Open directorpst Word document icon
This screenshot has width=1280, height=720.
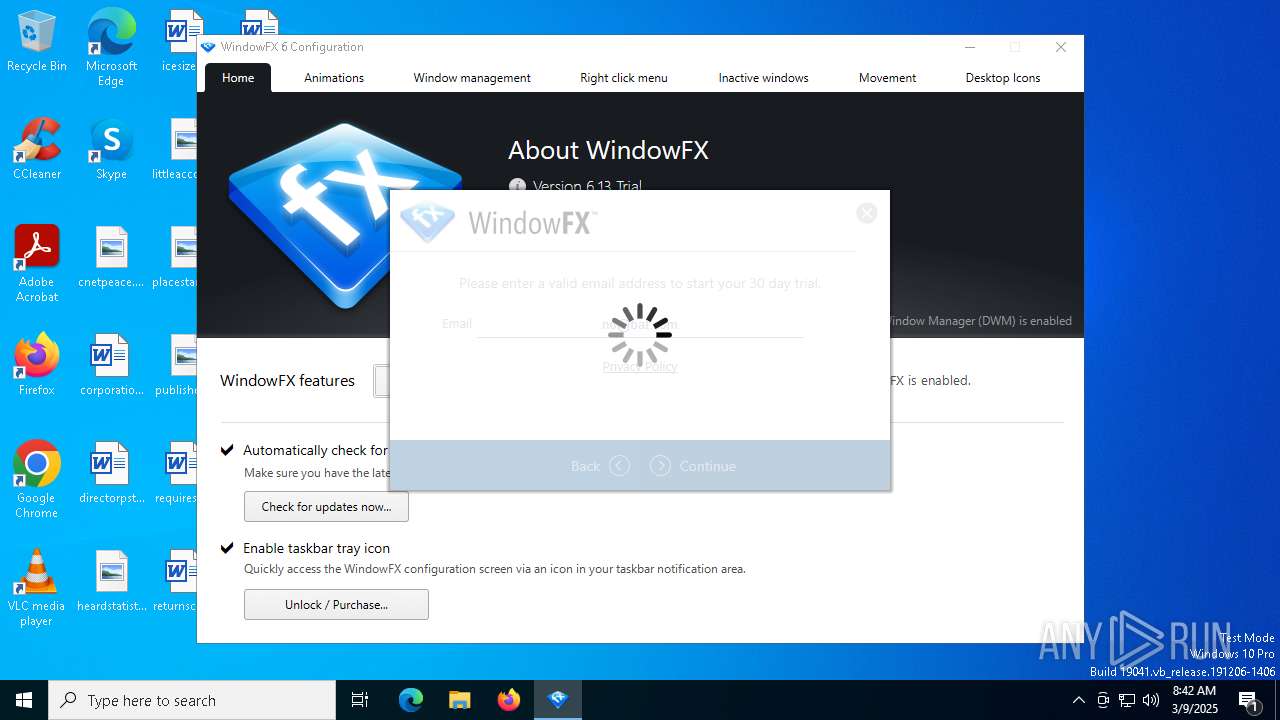tap(111, 474)
